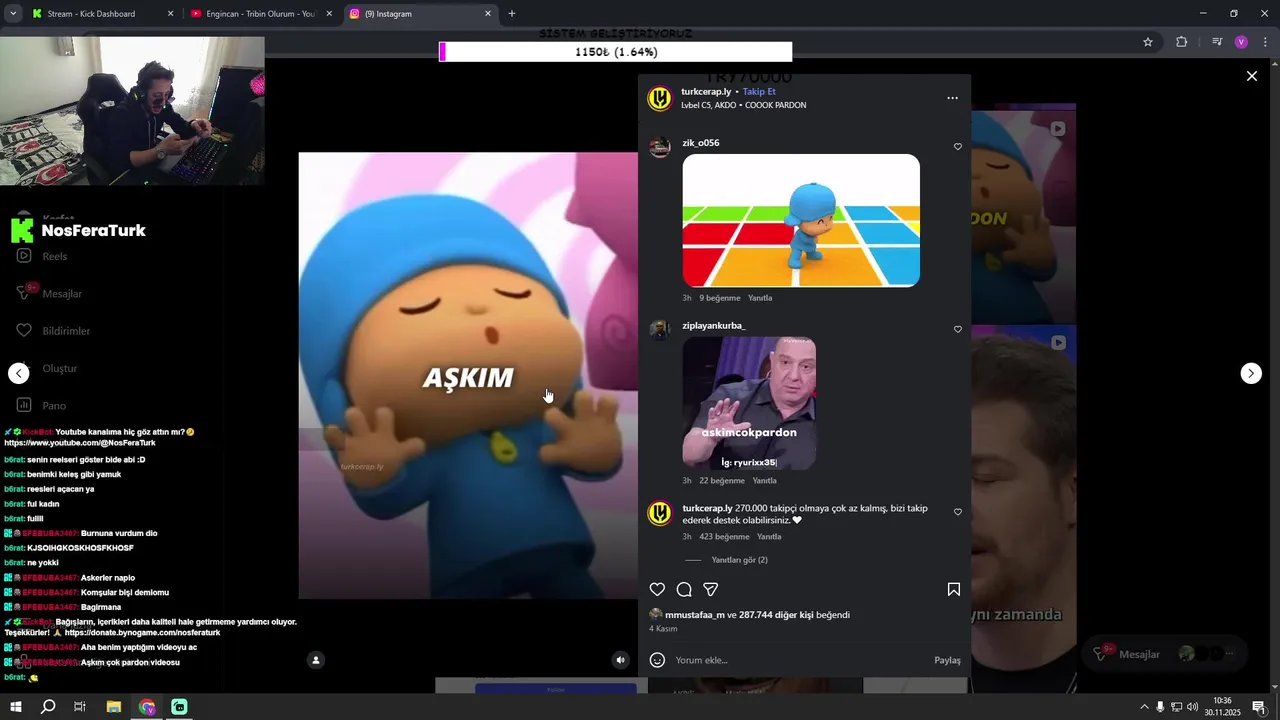Open a new browser tab
This screenshot has height=720, width=1280.
pos(512,14)
